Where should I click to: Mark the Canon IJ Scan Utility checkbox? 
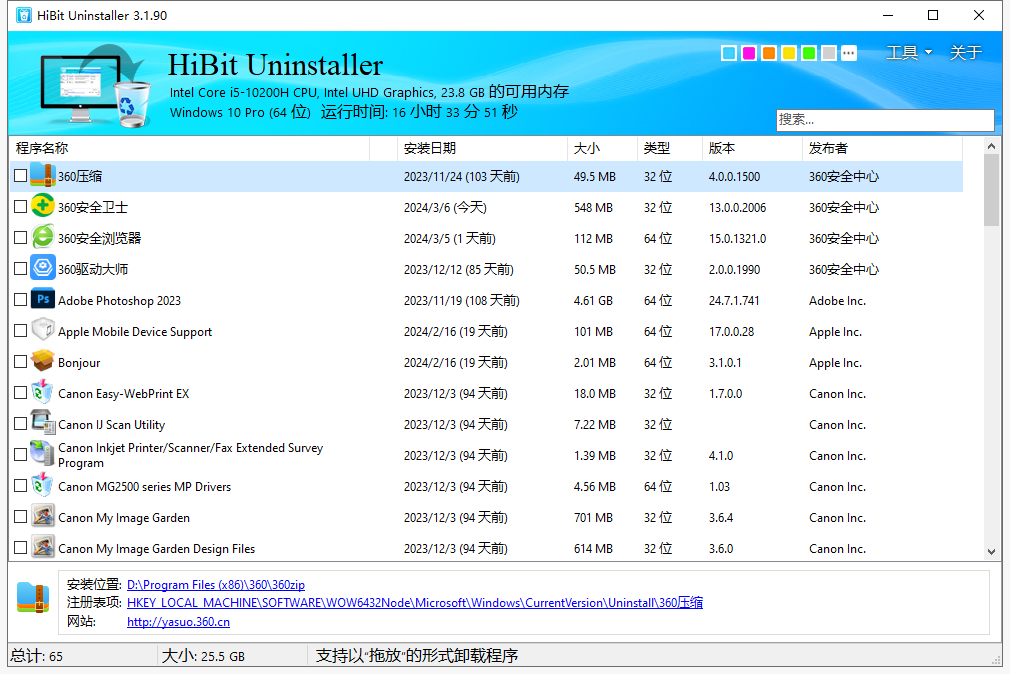pyautogui.click(x=20, y=423)
